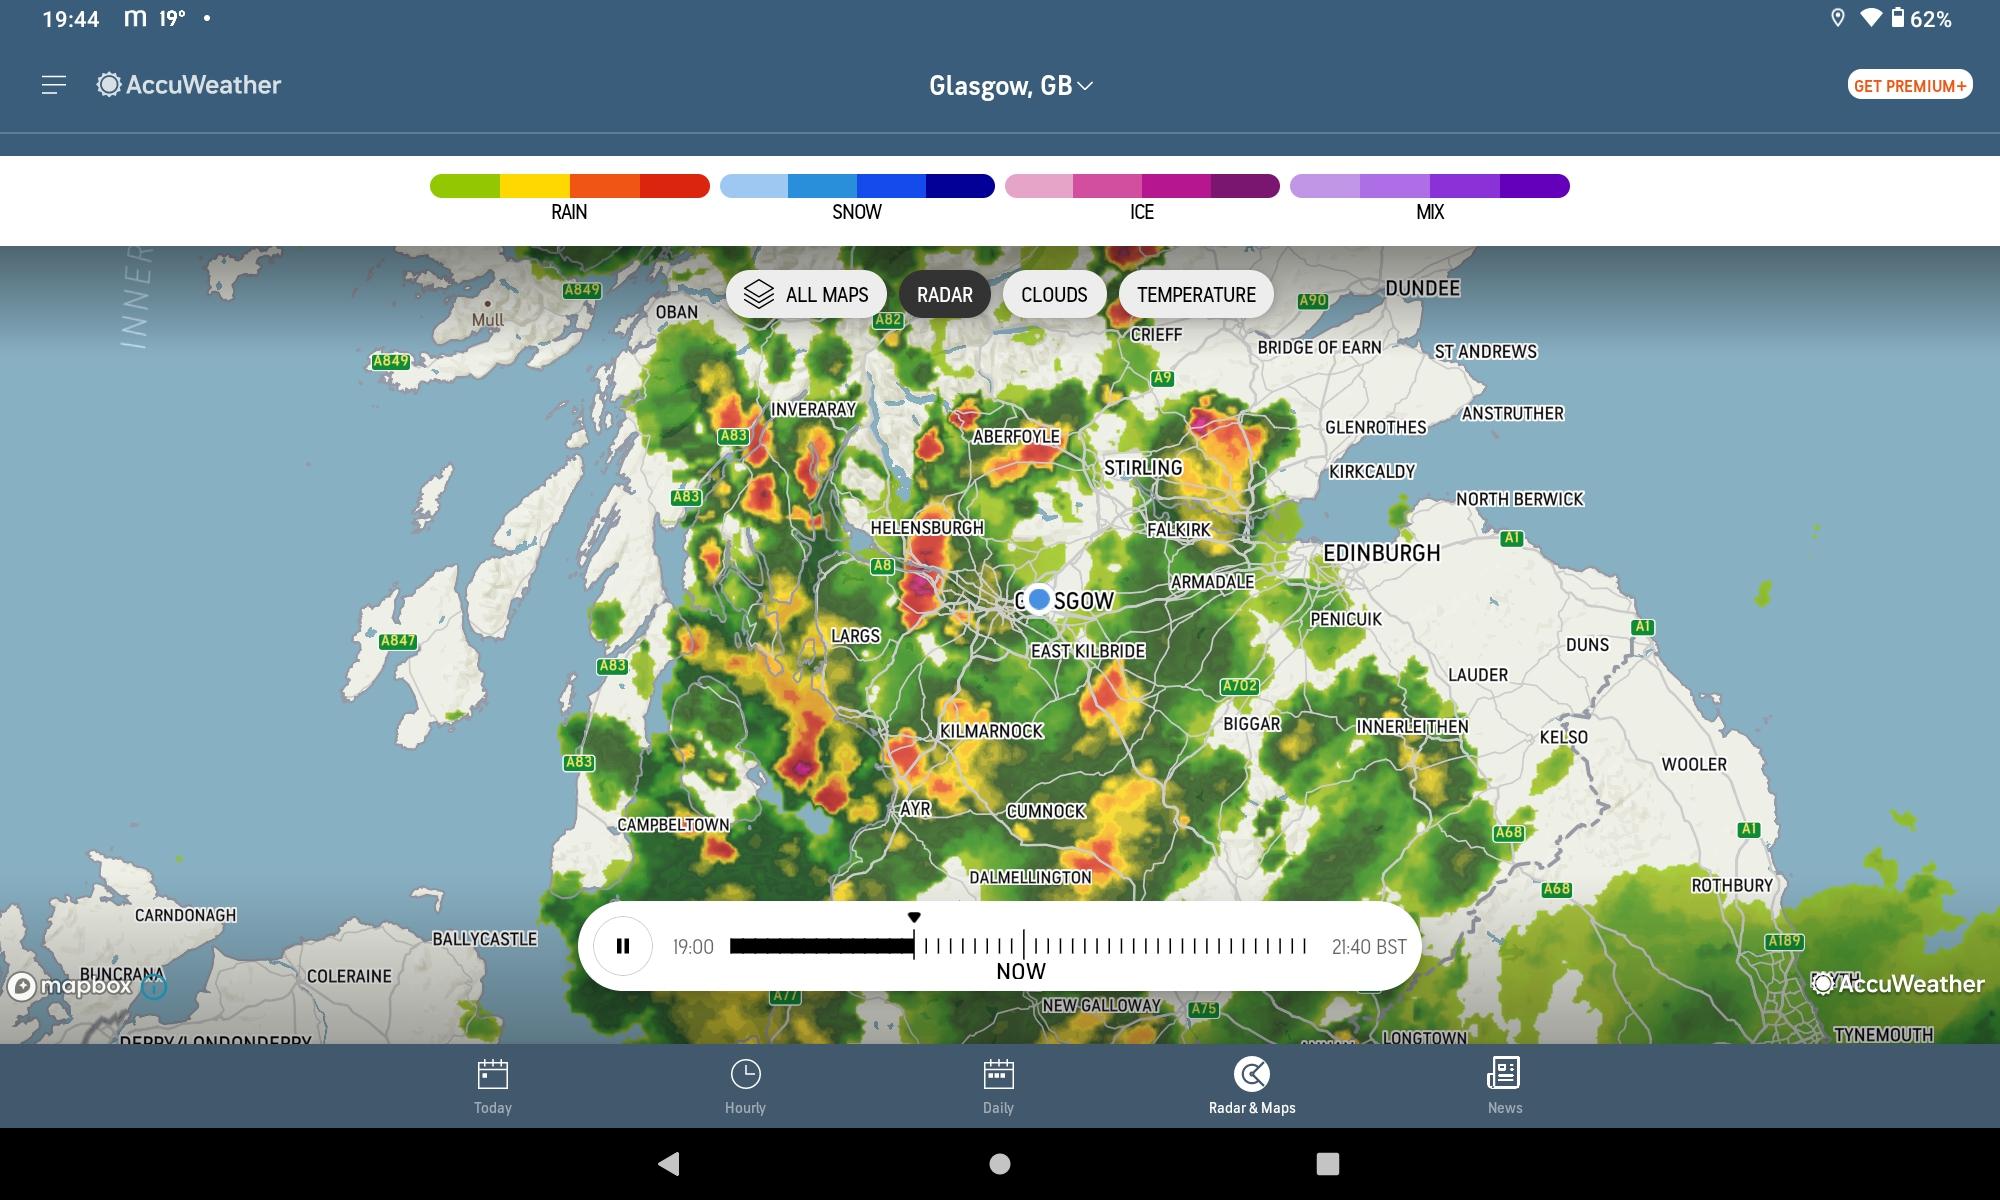Click the radar timeline scrubber bar
Viewport: 2000px width, 1200px height.
tap(1018, 946)
